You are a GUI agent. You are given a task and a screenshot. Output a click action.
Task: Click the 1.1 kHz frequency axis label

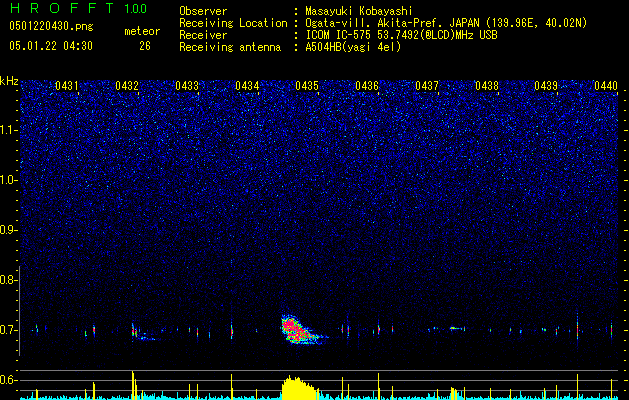coord(9,130)
